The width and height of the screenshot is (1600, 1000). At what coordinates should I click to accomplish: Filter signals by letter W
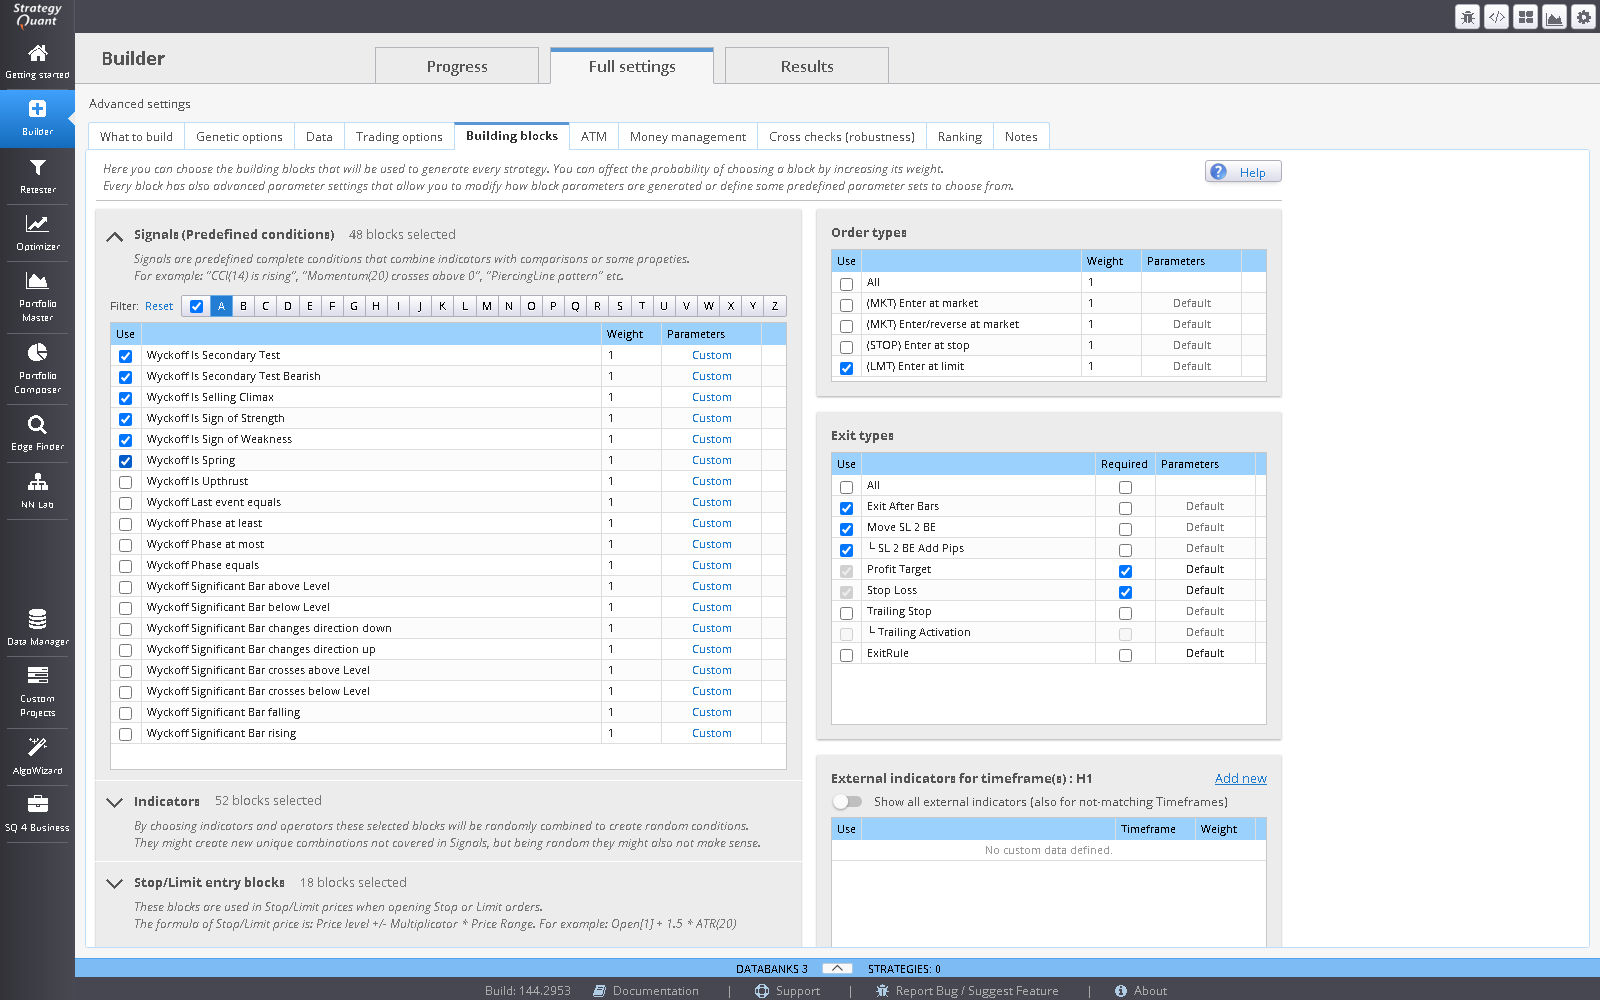[708, 306]
